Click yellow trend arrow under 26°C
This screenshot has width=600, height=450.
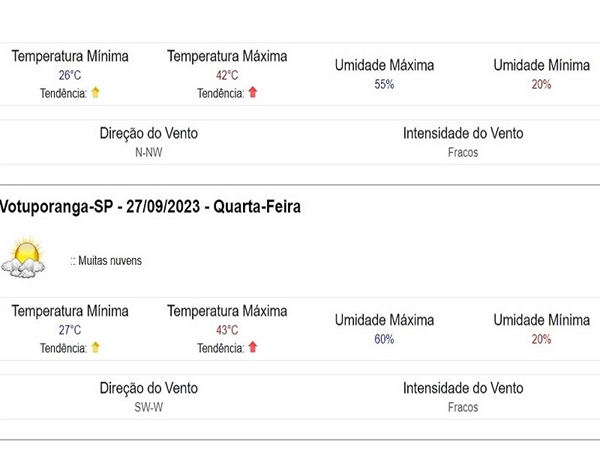click(x=96, y=93)
